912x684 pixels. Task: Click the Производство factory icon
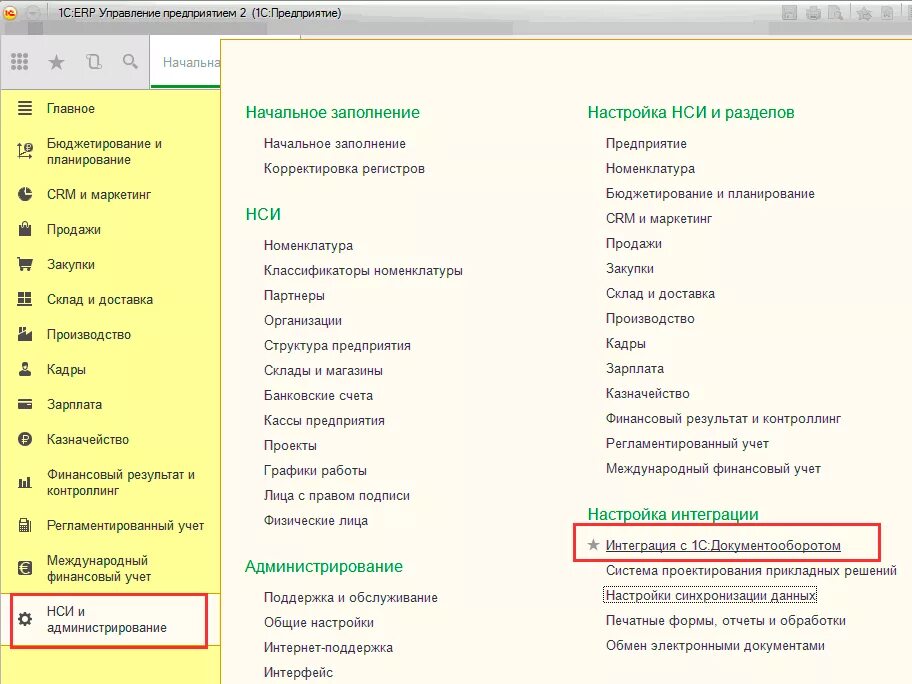click(x=24, y=334)
